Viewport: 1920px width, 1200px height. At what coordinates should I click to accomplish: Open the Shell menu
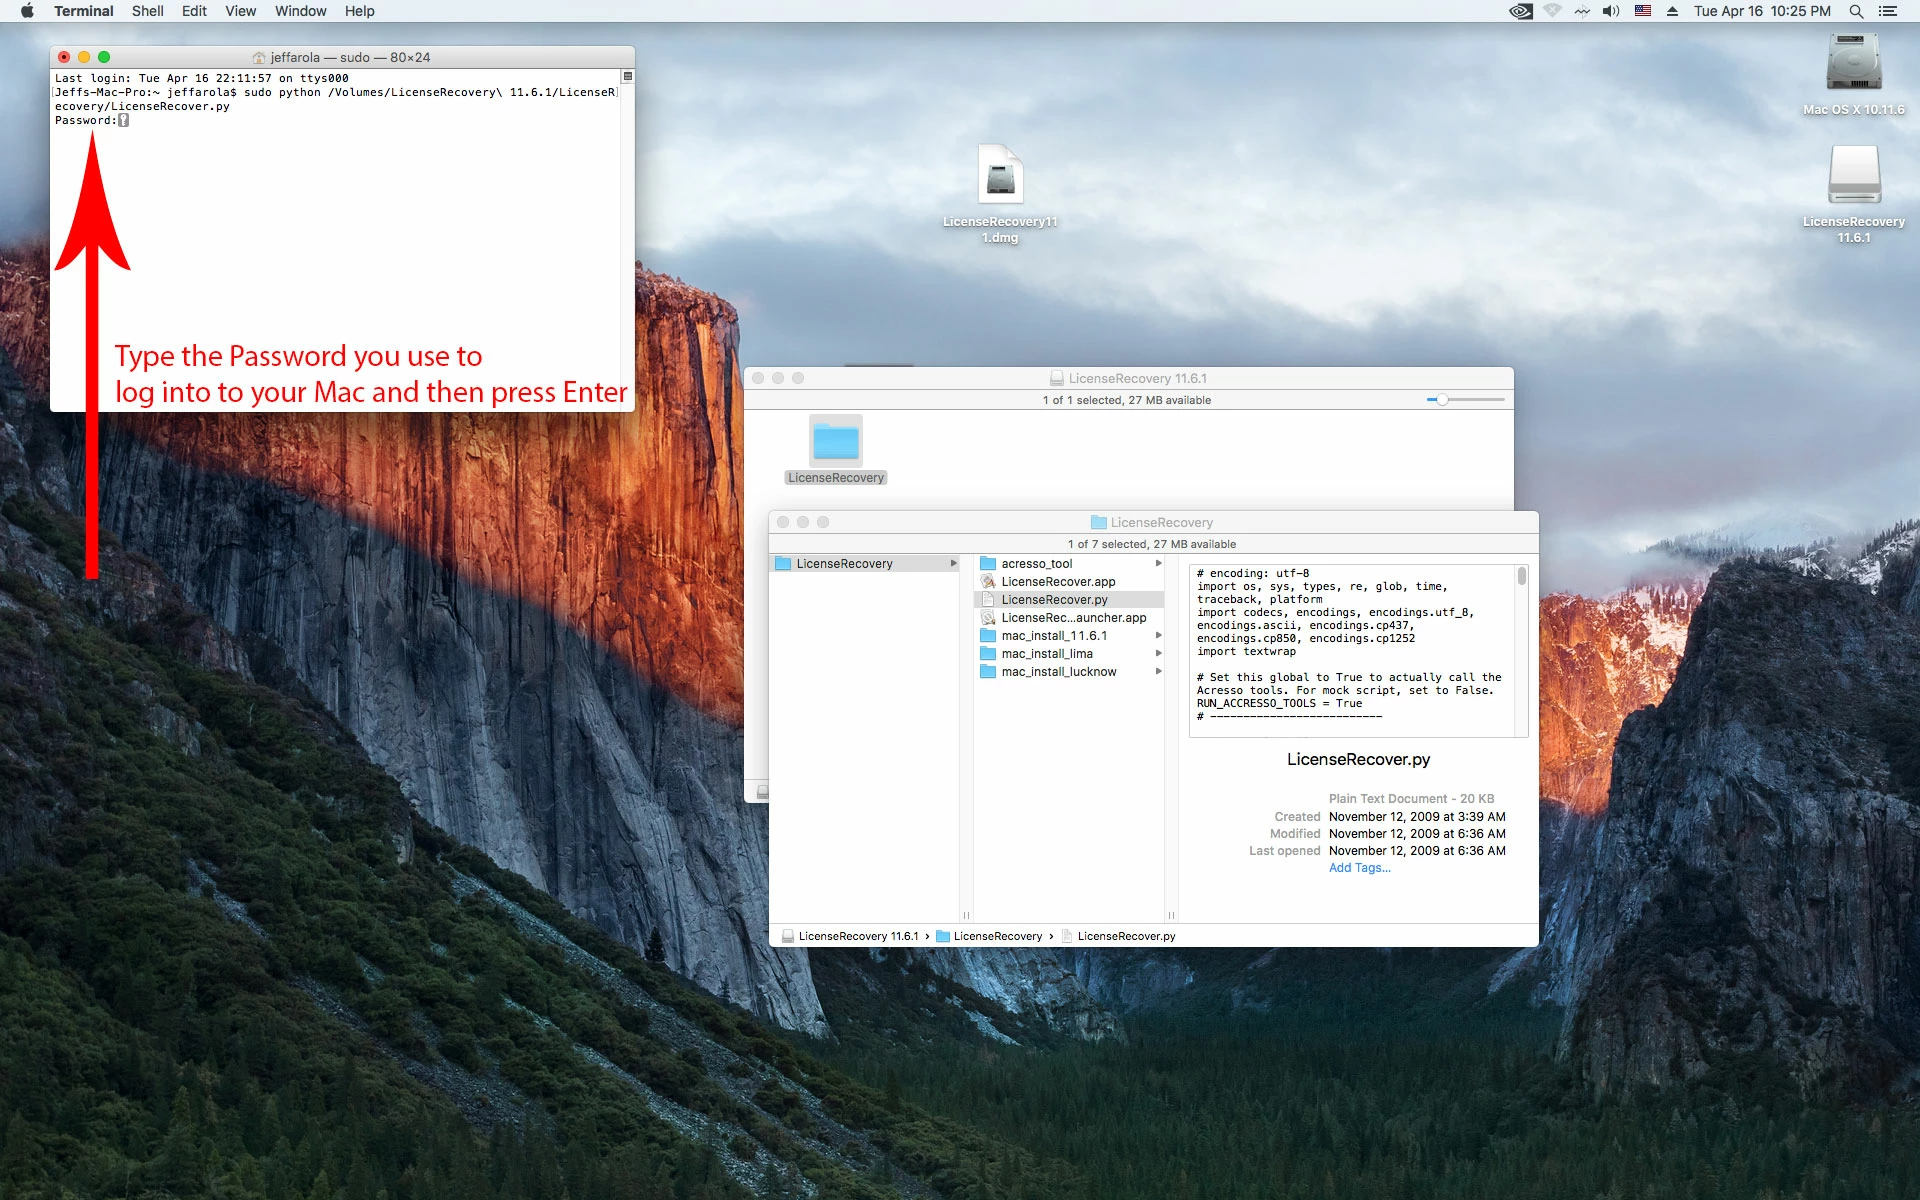click(147, 11)
